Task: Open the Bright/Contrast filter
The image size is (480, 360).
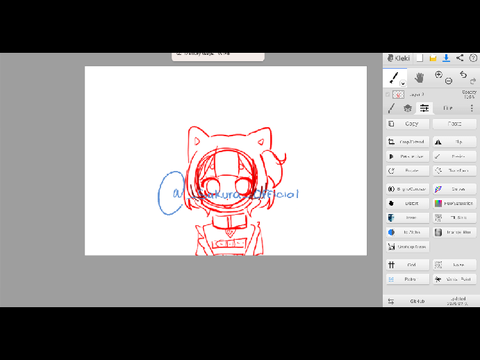Action: (408, 189)
